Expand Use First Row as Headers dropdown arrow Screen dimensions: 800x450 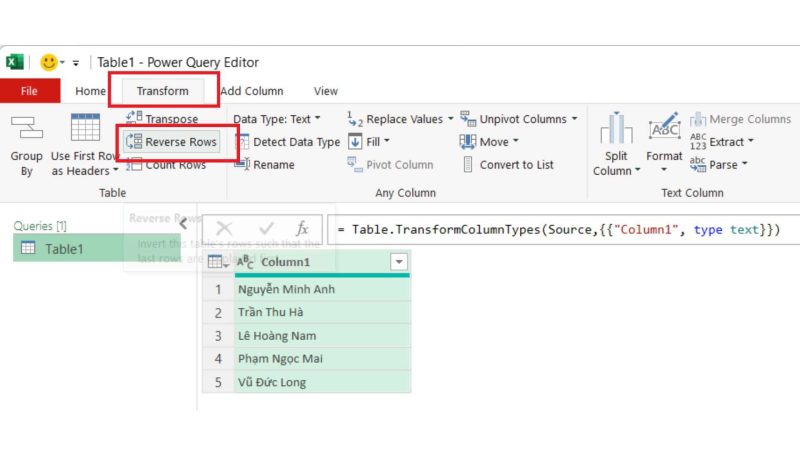tap(116, 170)
